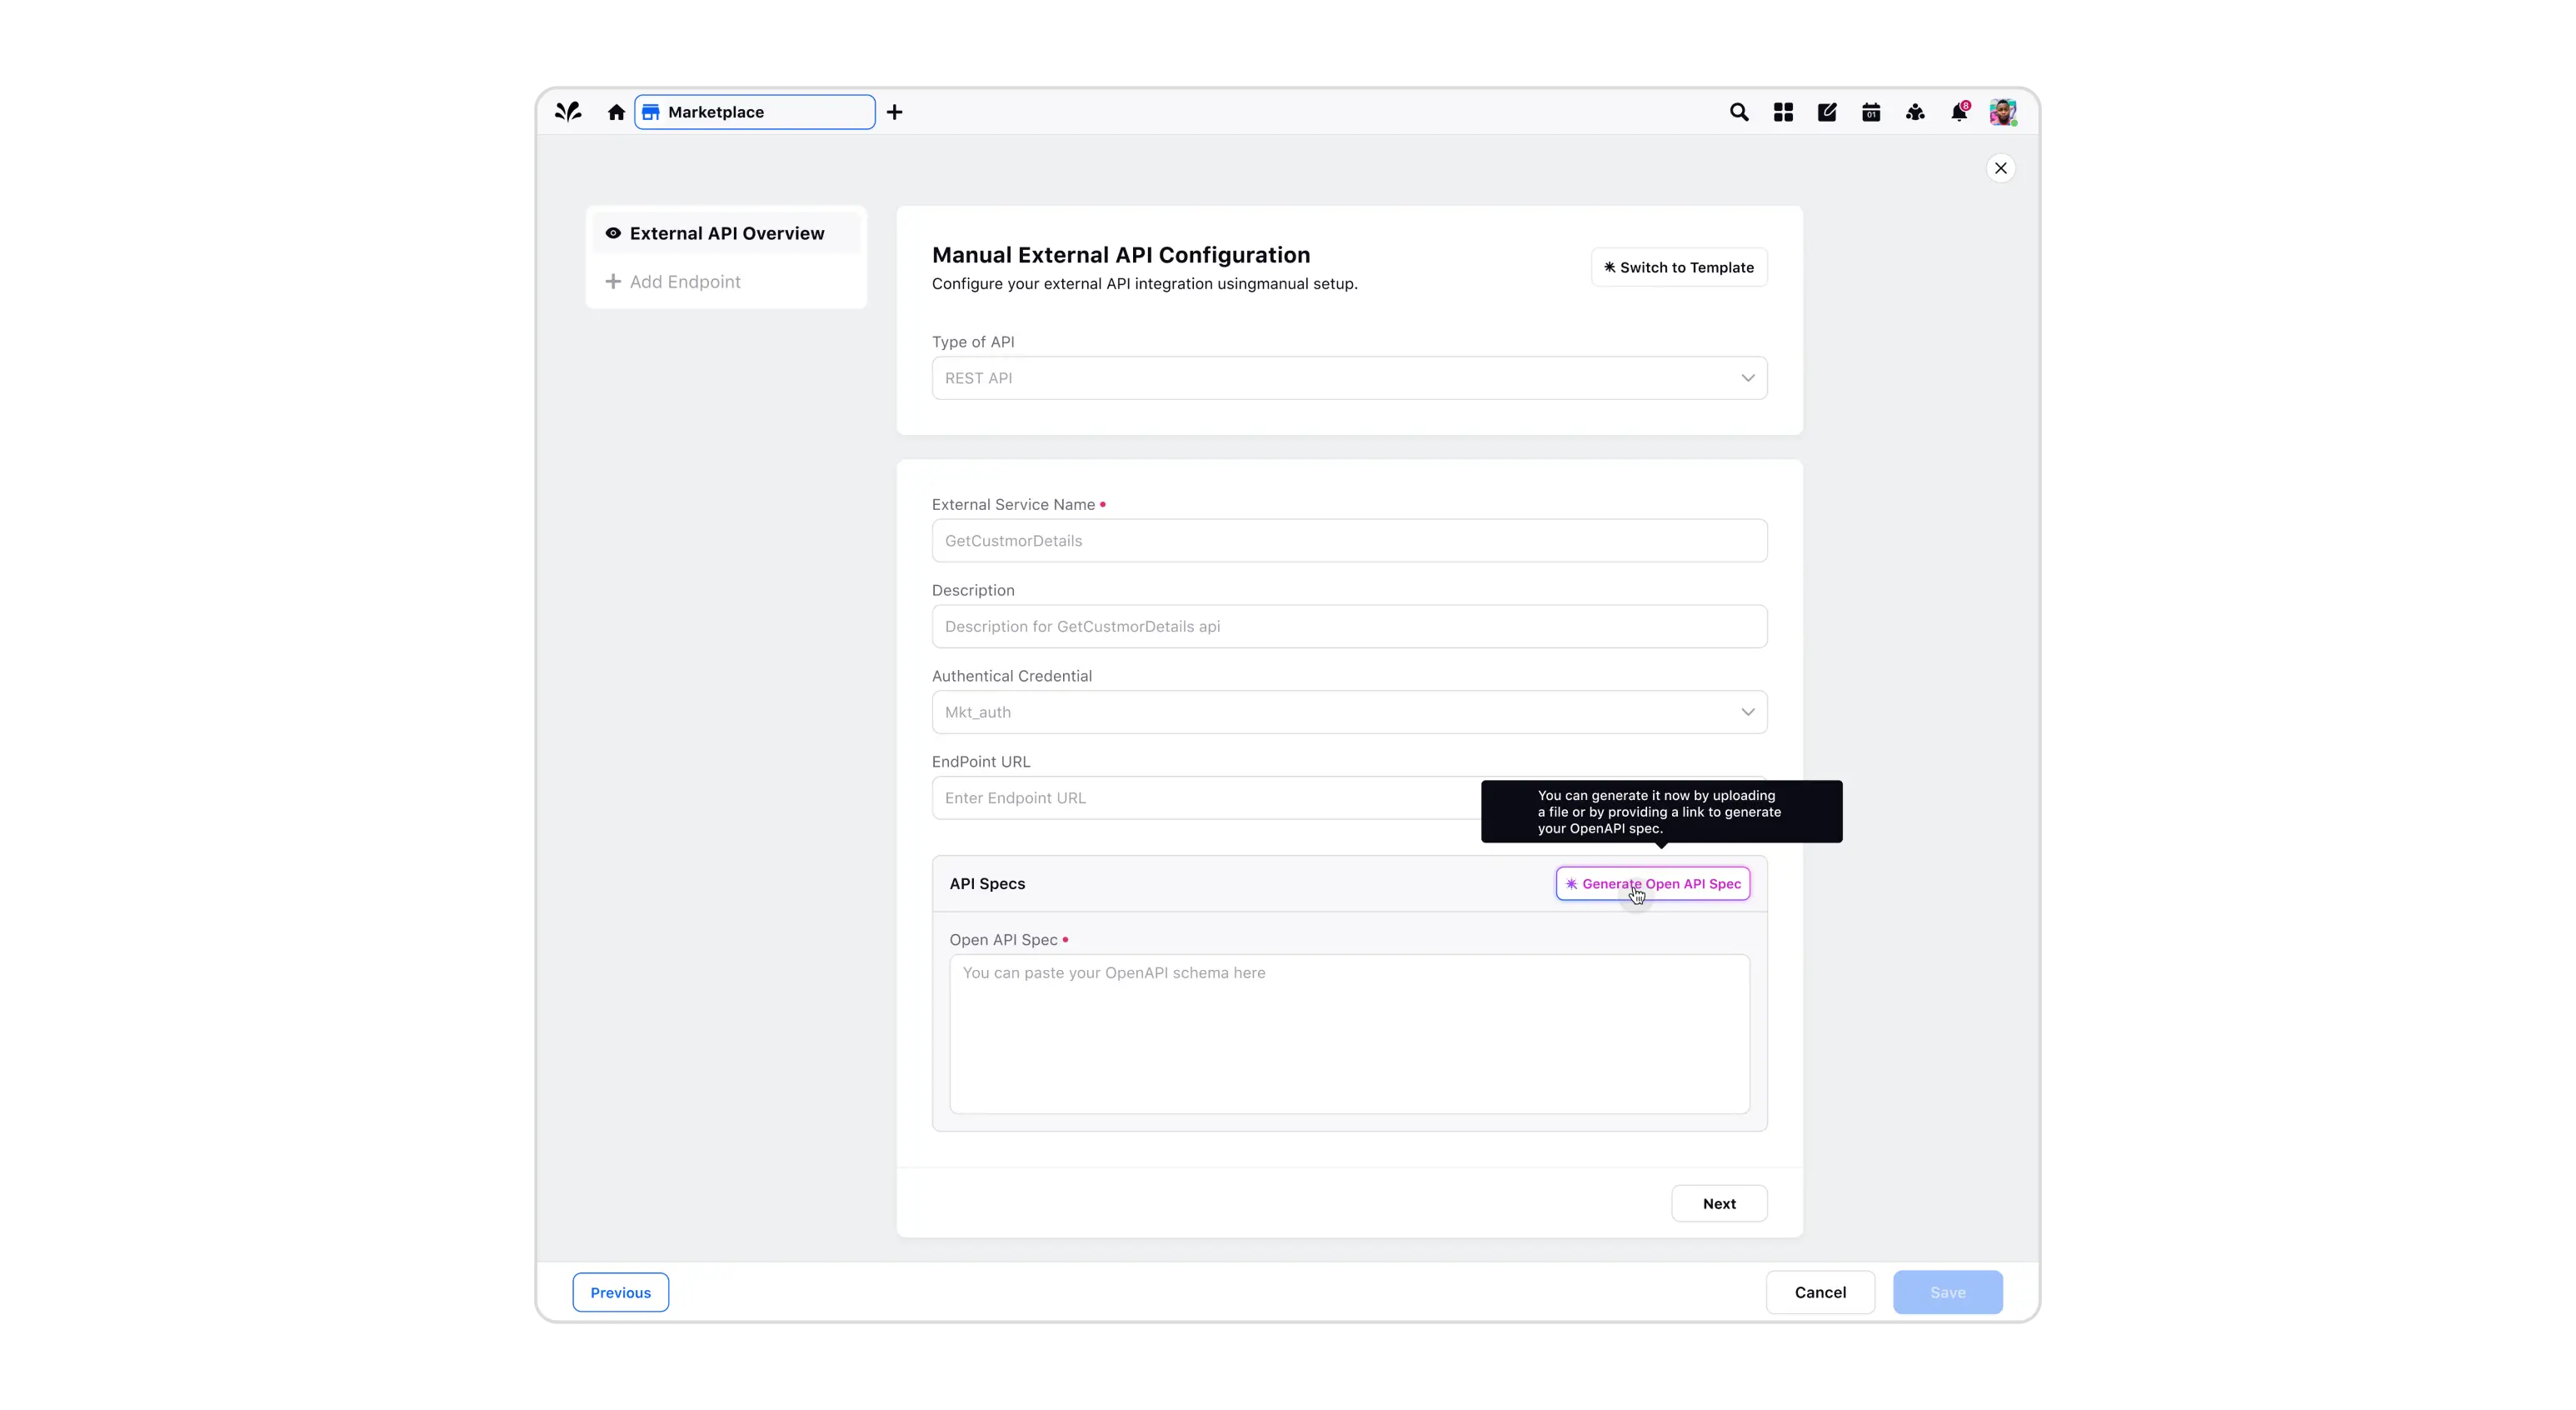The image size is (2576, 1410).
Task: Close the configuration dialog with X
Action: (2000, 168)
